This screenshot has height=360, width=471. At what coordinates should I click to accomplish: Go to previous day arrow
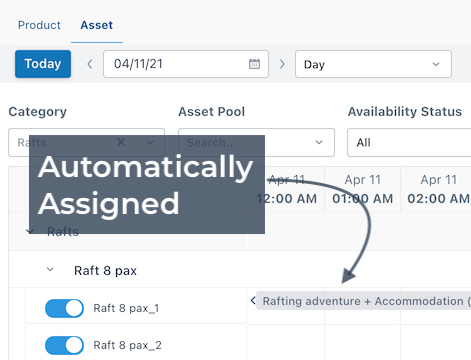89,64
